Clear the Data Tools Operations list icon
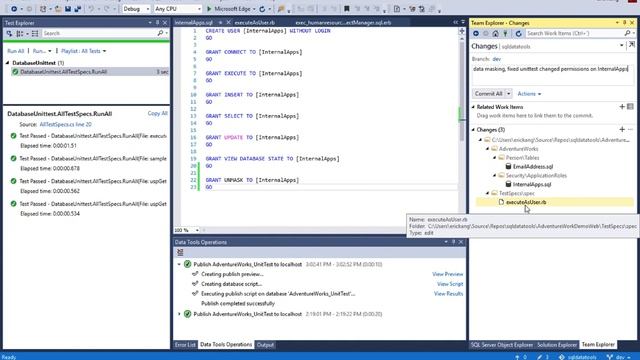This screenshot has width=640, height=360. pyautogui.click(x=180, y=253)
